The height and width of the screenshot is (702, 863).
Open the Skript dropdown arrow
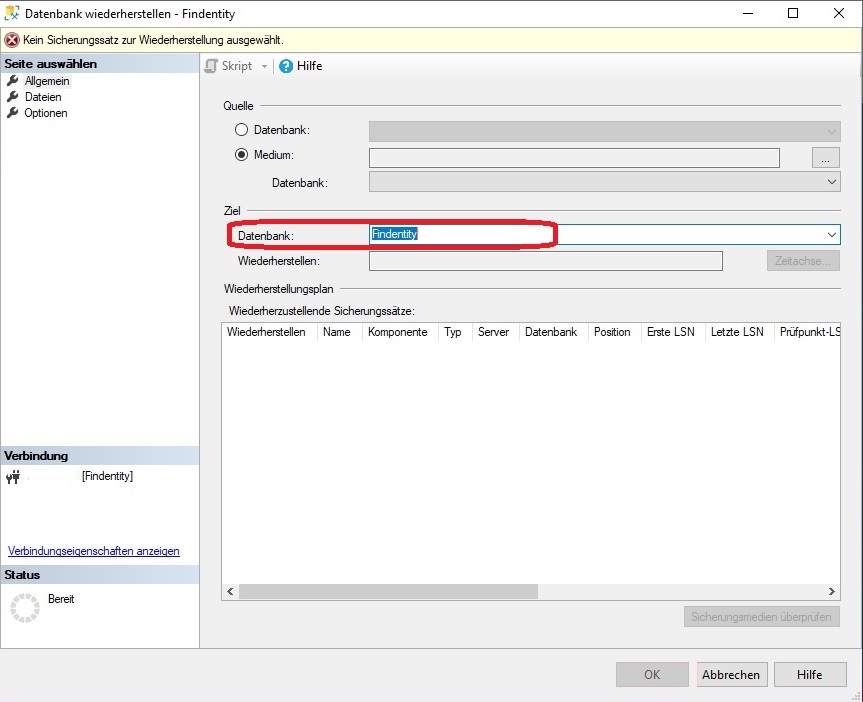264,67
